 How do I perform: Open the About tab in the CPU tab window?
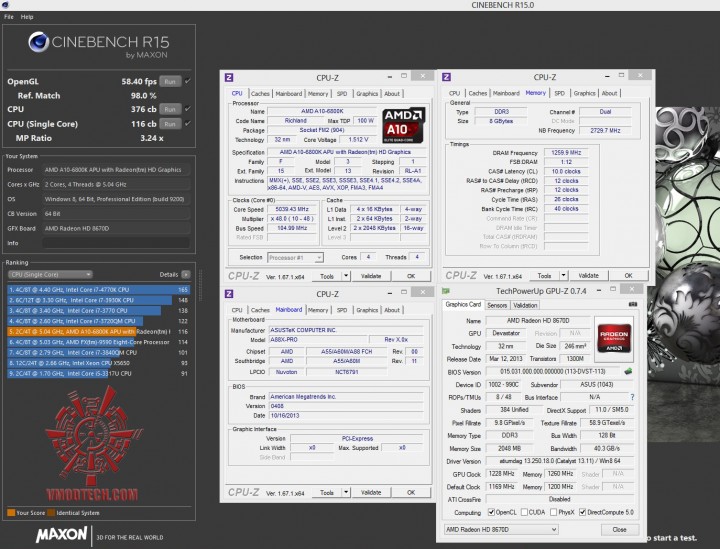[392, 94]
